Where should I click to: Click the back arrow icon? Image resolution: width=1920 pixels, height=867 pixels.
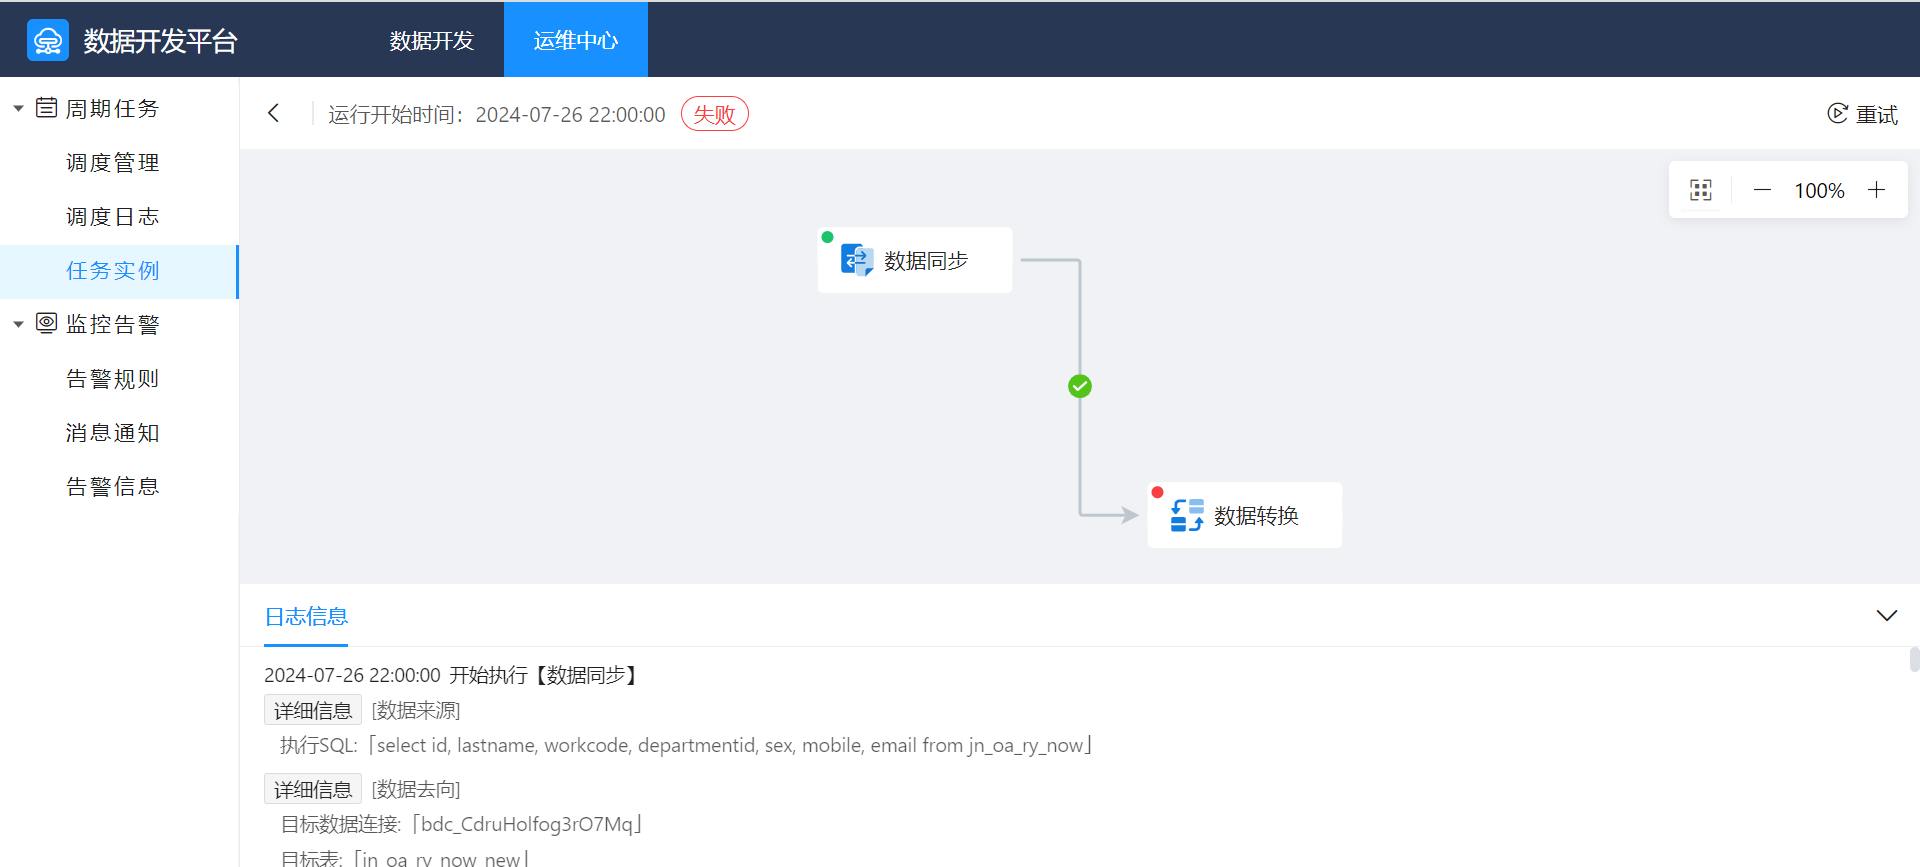(x=274, y=113)
